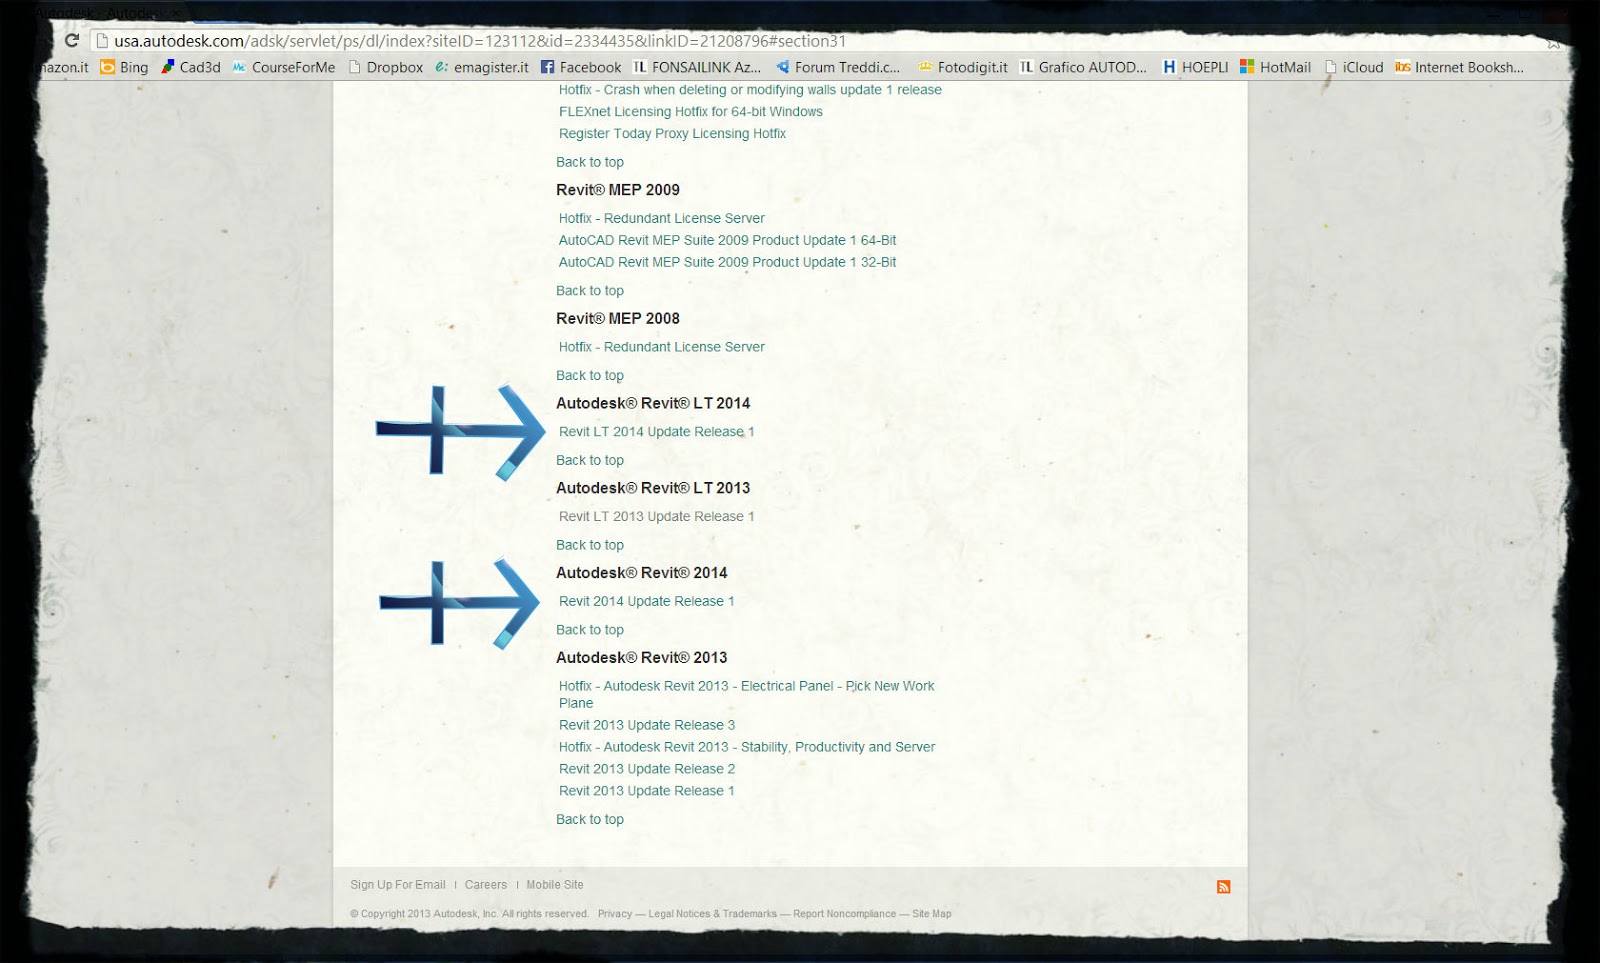Subscribe via the RSS feed icon

(x=1223, y=885)
